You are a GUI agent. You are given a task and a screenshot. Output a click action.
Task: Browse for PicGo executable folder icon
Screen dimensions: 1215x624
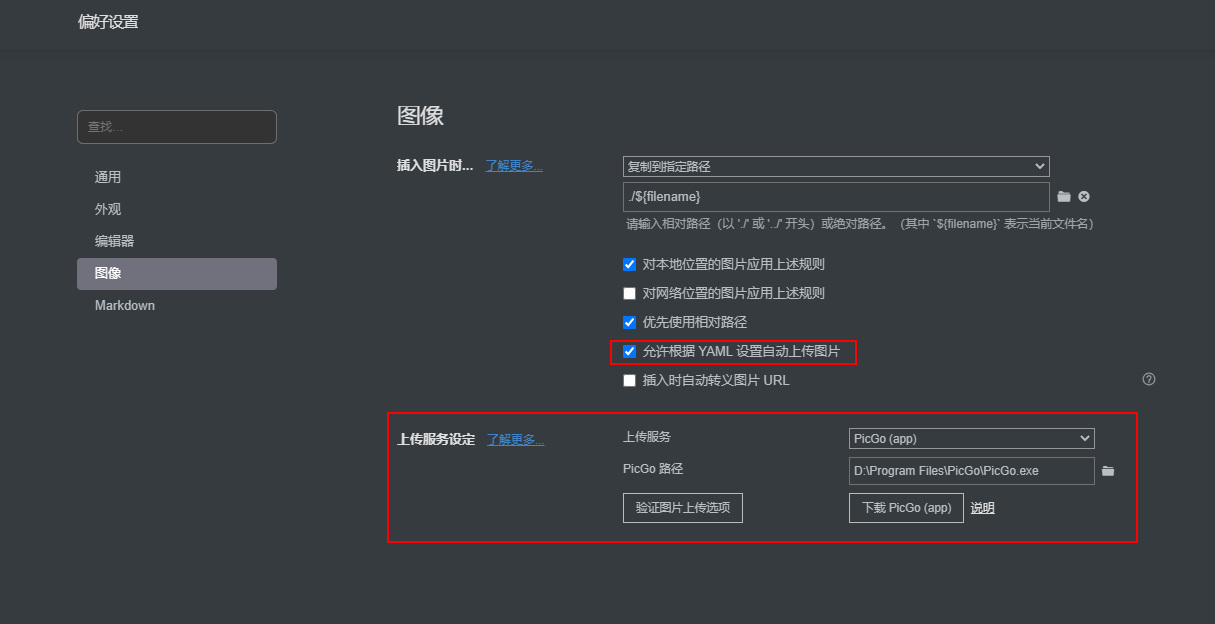[1108, 470]
